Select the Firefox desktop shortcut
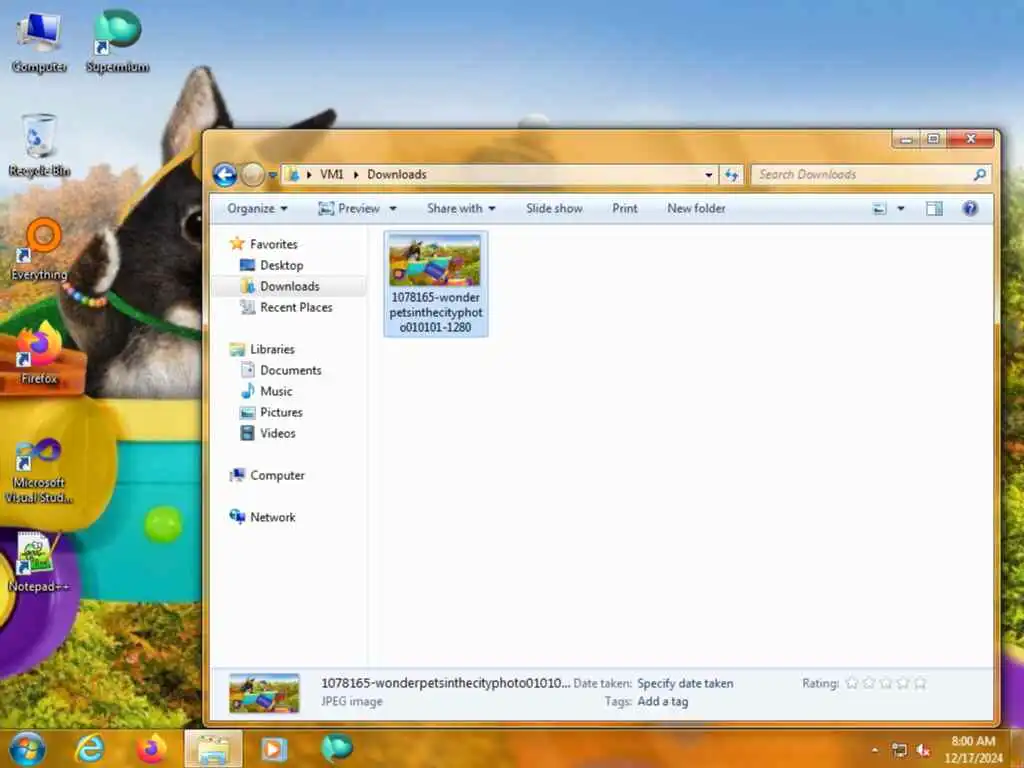This screenshot has width=1024, height=768. 39,353
